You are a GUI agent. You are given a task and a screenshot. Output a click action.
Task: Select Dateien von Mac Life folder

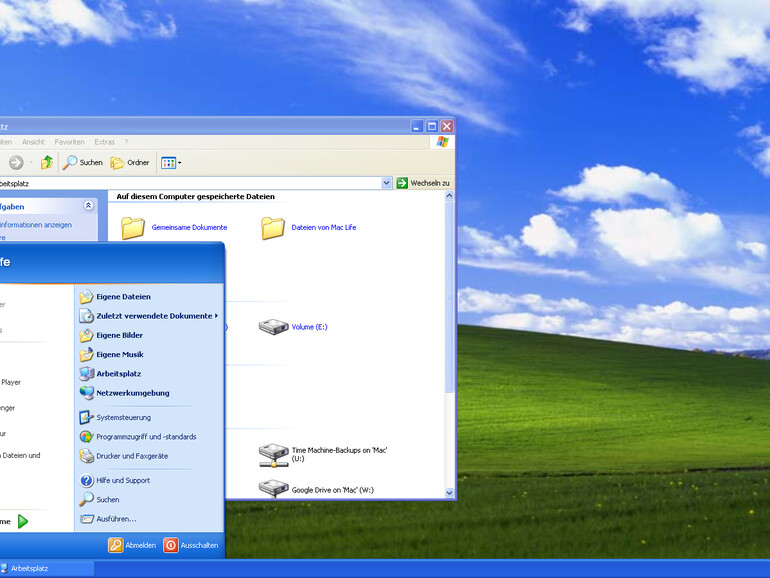309,228
